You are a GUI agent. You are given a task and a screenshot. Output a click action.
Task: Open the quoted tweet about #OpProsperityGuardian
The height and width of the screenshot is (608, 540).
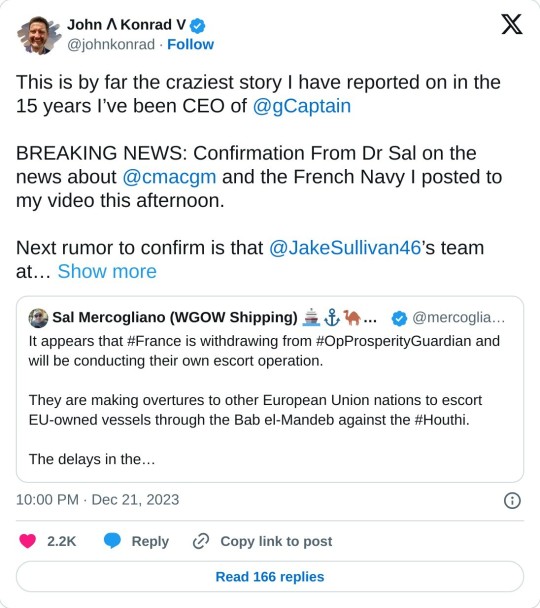pos(270,389)
